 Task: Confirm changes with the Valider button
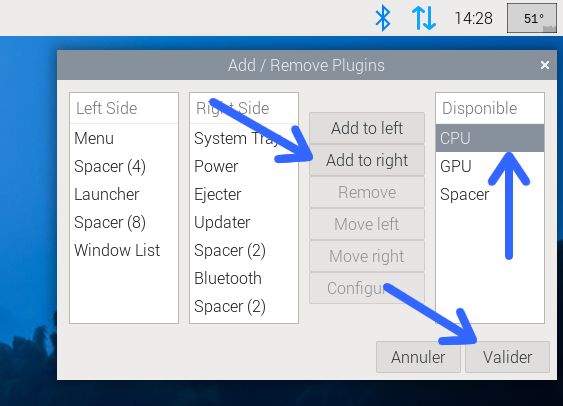coord(507,357)
